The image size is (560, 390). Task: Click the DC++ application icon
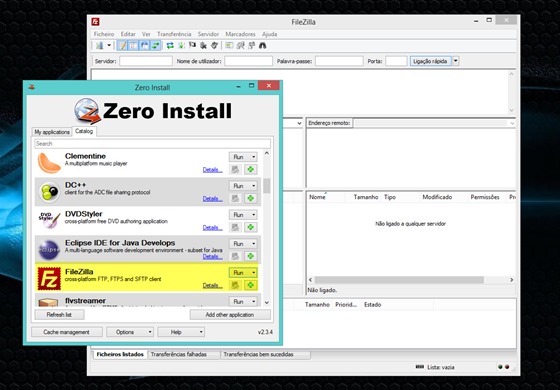click(49, 192)
